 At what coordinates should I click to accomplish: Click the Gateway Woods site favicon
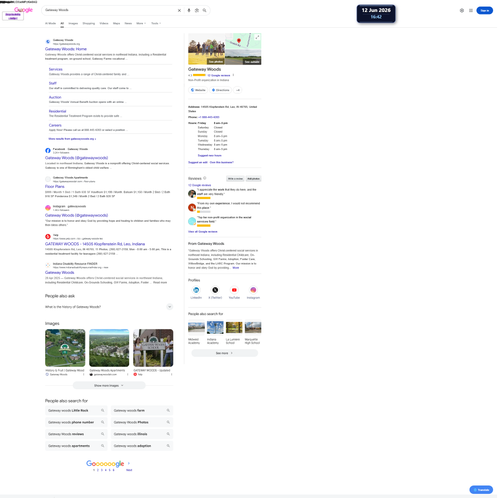[x=48, y=42]
